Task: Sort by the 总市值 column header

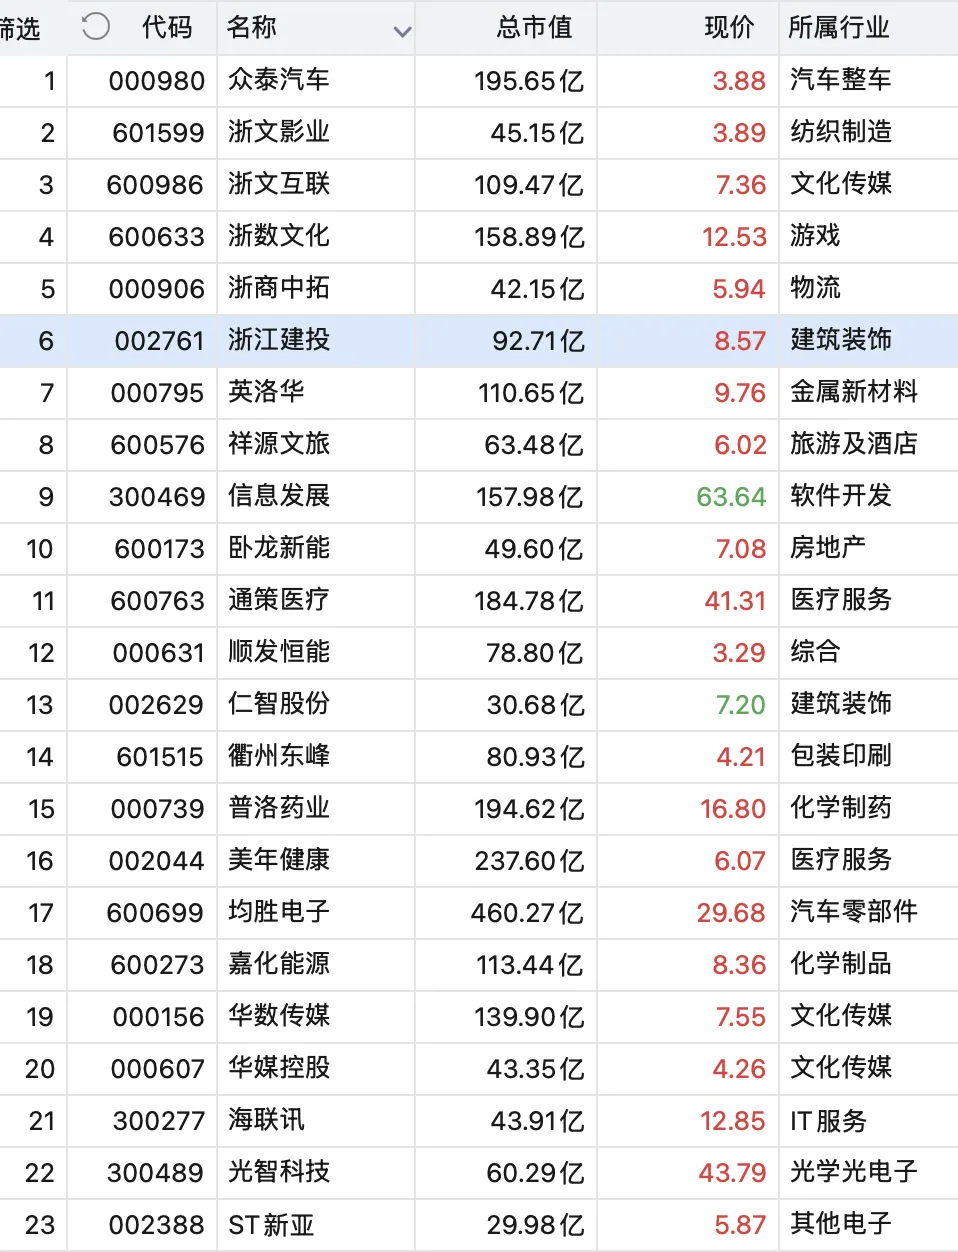Action: [x=535, y=27]
